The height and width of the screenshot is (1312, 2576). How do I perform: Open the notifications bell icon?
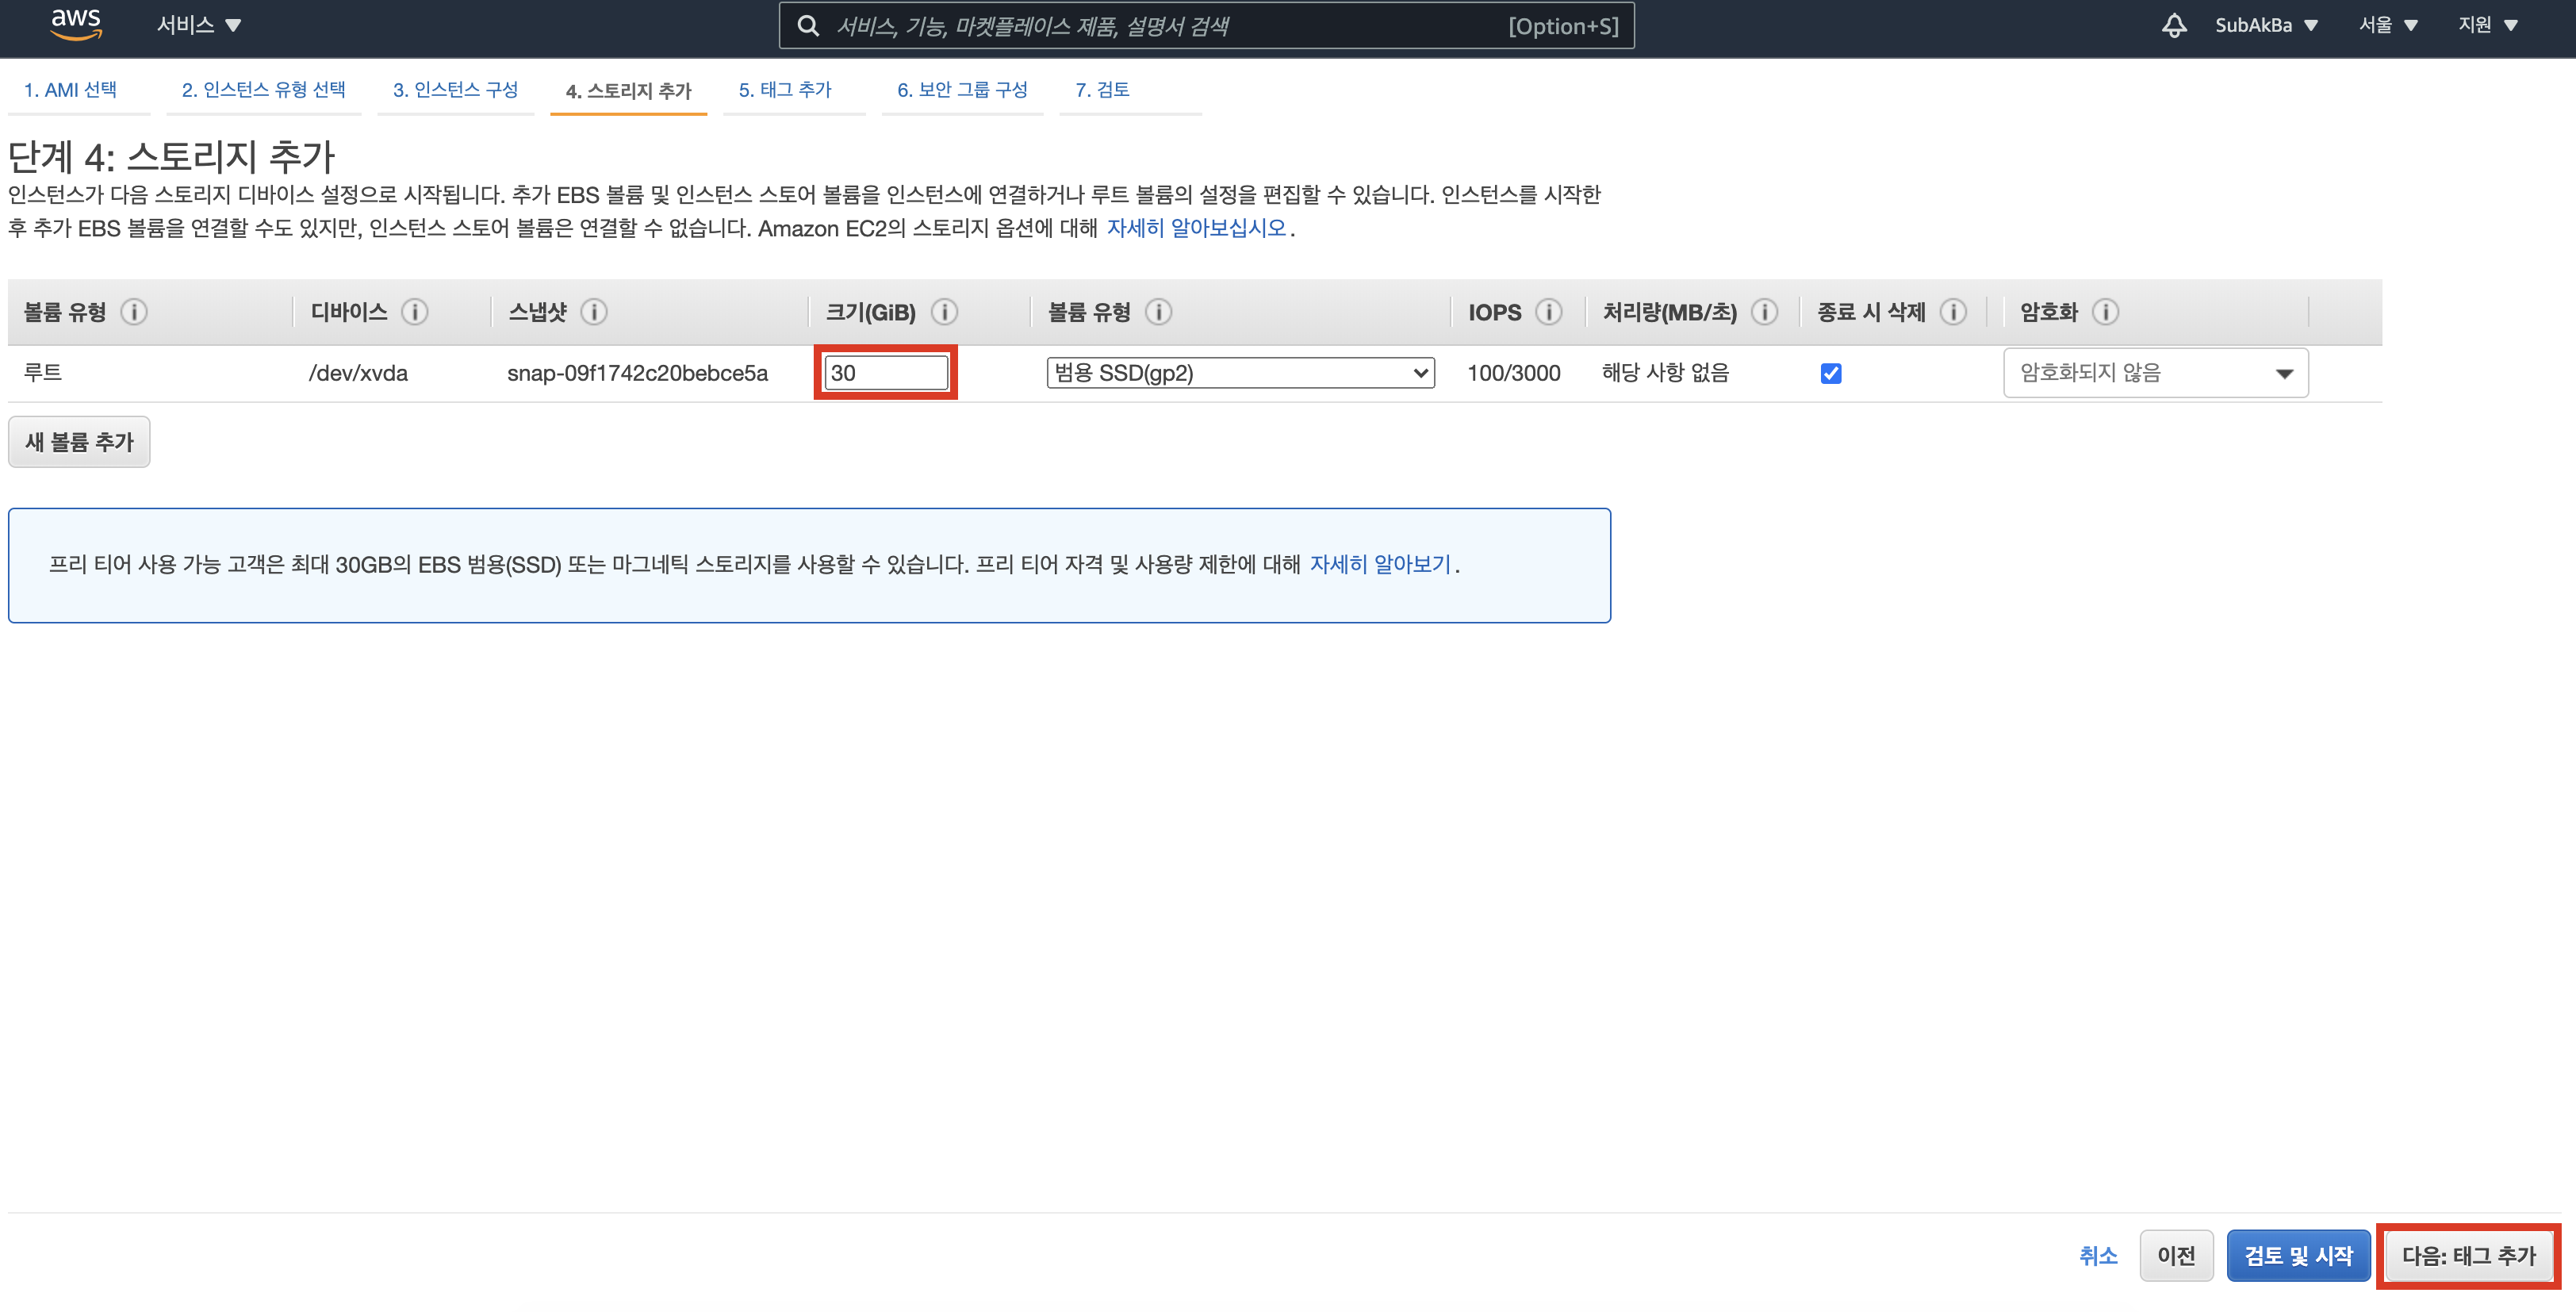pyautogui.click(x=2173, y=25)
